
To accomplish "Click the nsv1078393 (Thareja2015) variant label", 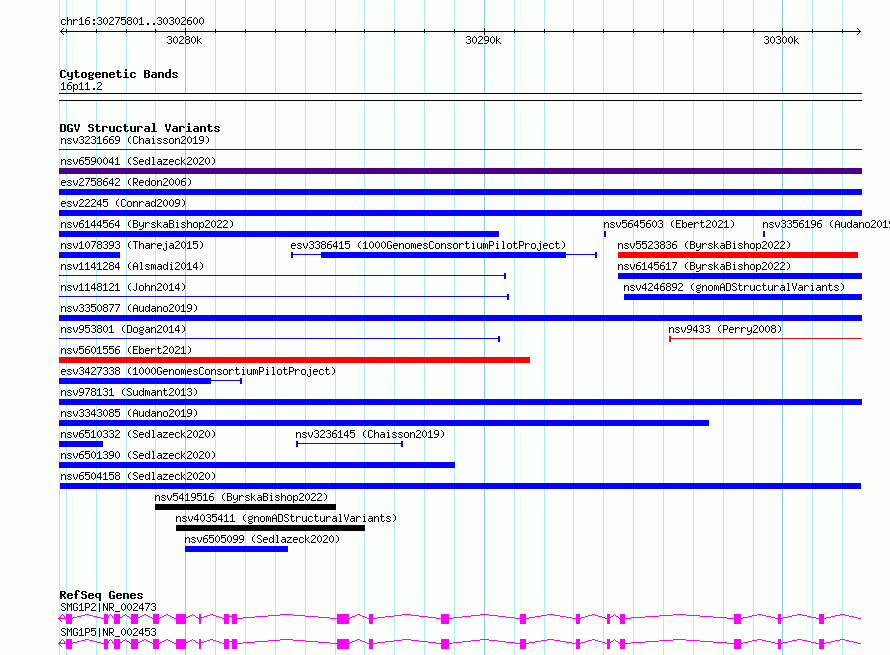I will tap(132, 245).
